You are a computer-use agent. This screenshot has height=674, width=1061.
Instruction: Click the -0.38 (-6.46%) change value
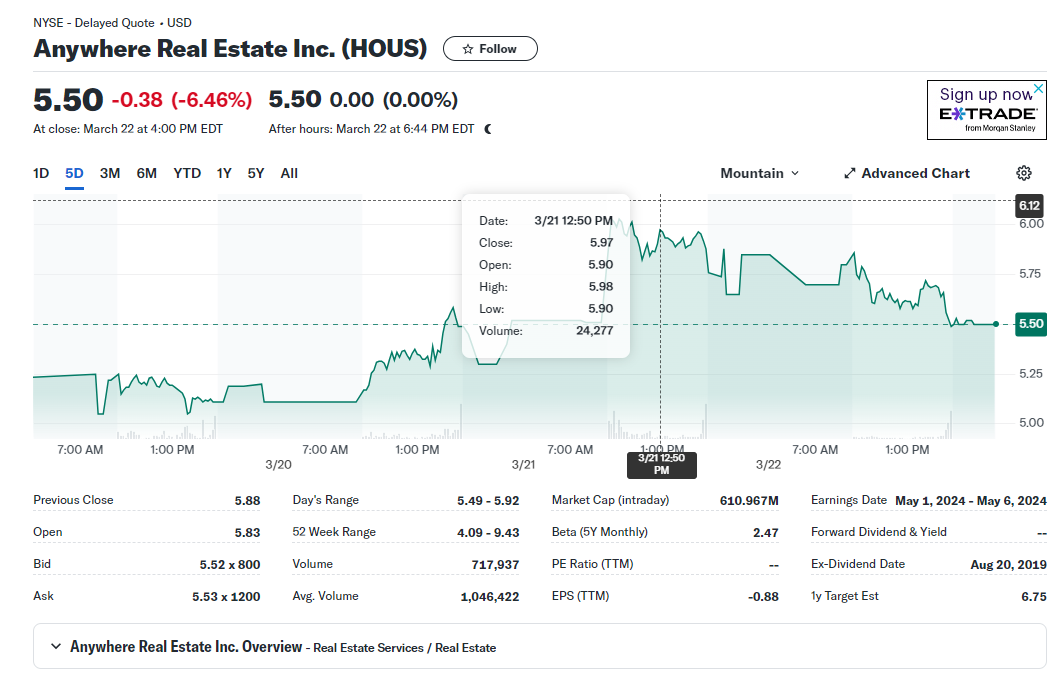pos(181,100)
